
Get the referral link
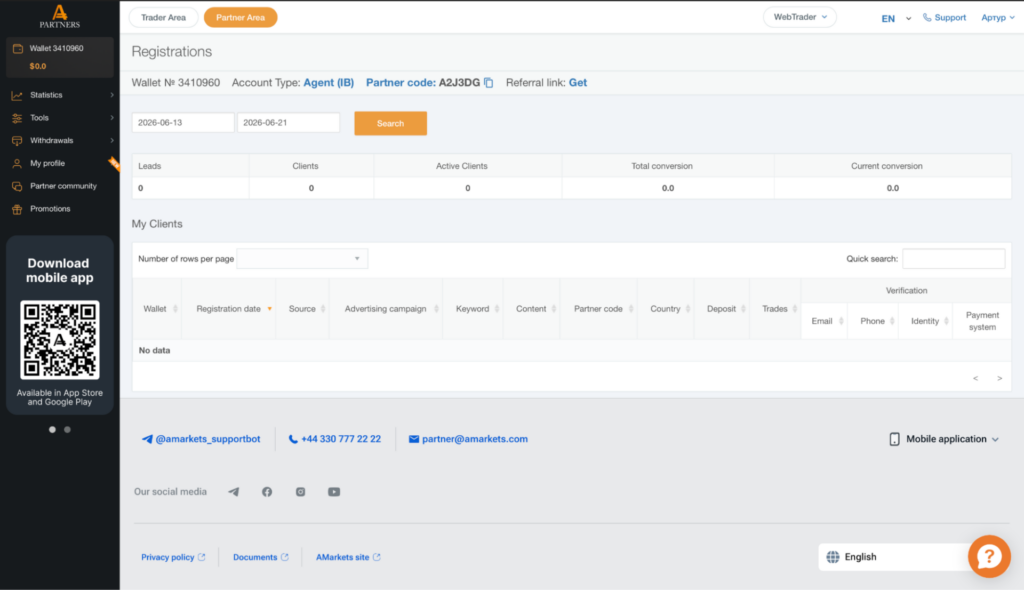point(577,83)
